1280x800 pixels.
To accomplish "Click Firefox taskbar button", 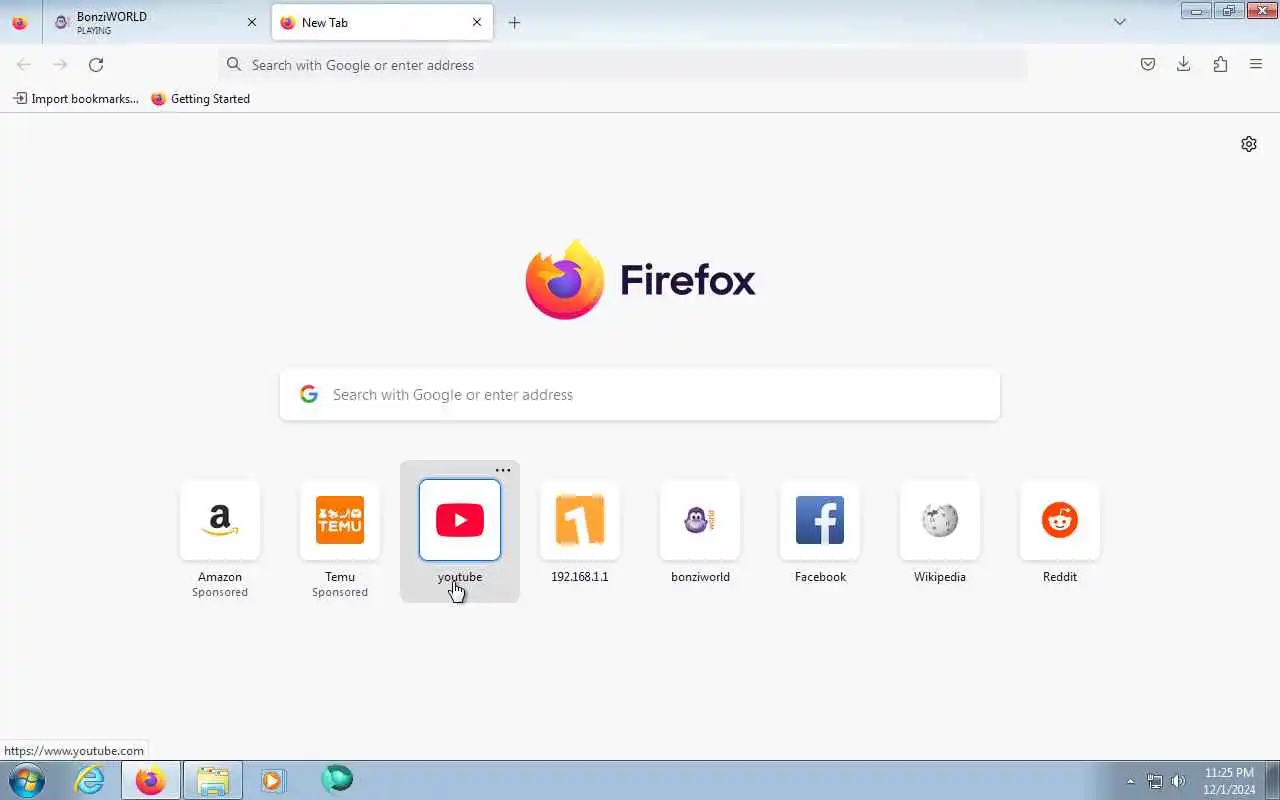I will pos(151,780).
